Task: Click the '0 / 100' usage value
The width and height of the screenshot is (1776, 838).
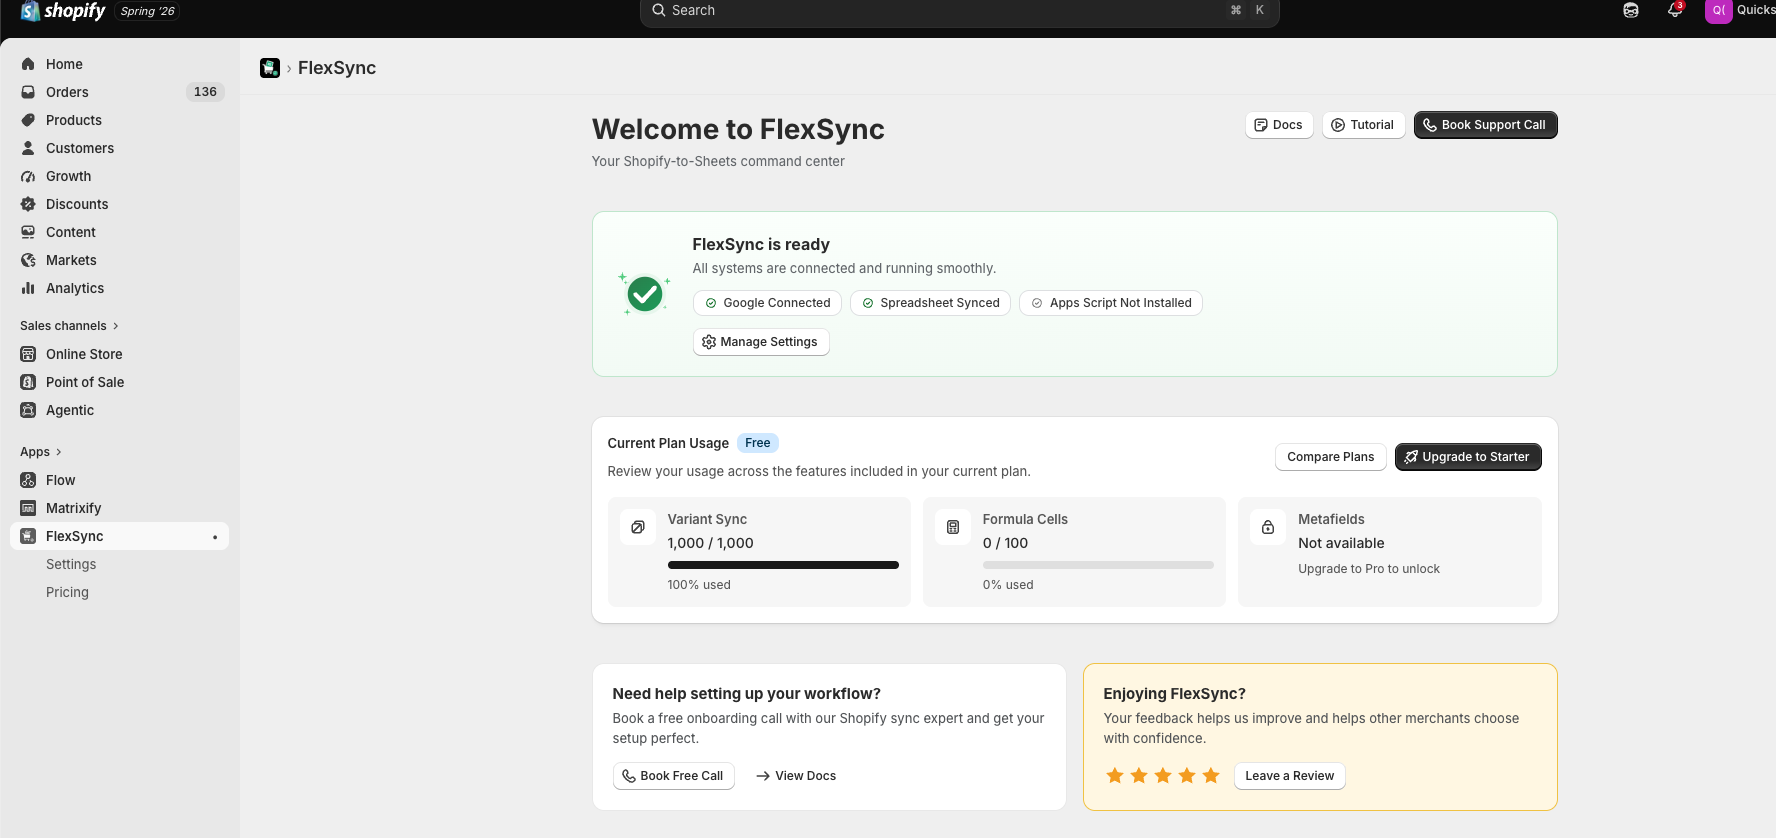Action: [1005, 543]
